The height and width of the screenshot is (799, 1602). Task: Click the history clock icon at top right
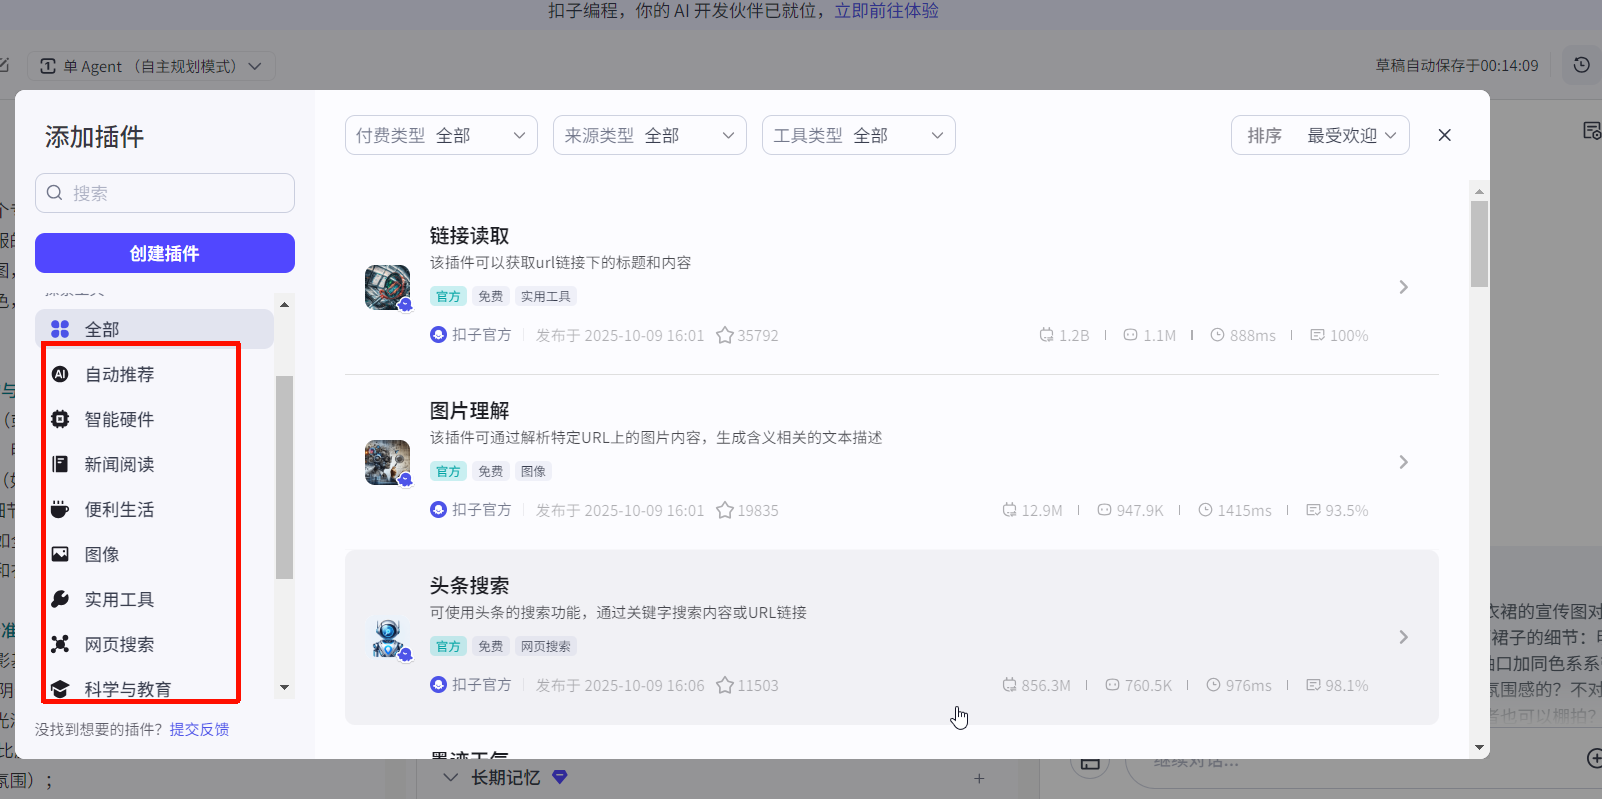pos(1581,65)
